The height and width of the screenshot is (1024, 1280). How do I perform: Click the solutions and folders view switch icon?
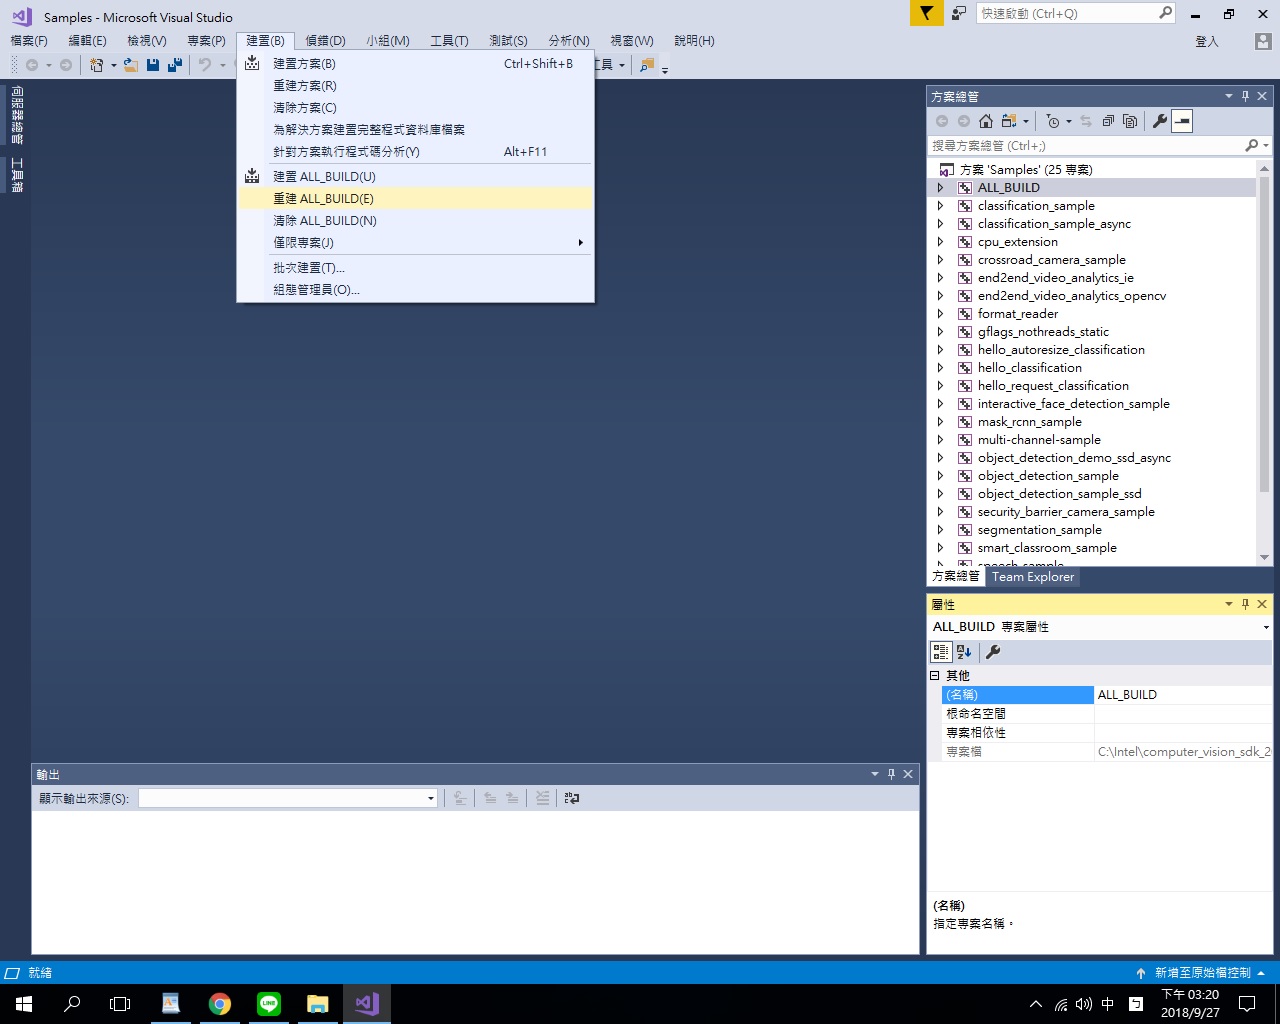tap(1009, 121)
